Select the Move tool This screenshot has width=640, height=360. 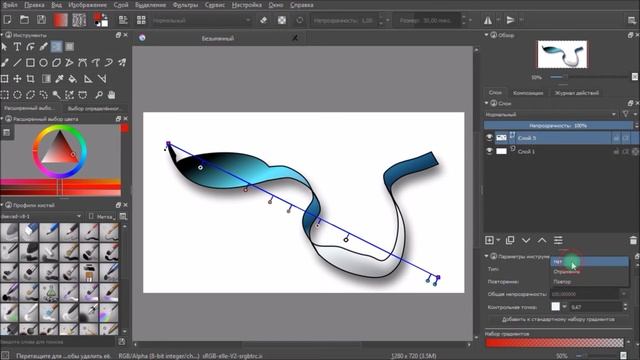tap(17, 79)
